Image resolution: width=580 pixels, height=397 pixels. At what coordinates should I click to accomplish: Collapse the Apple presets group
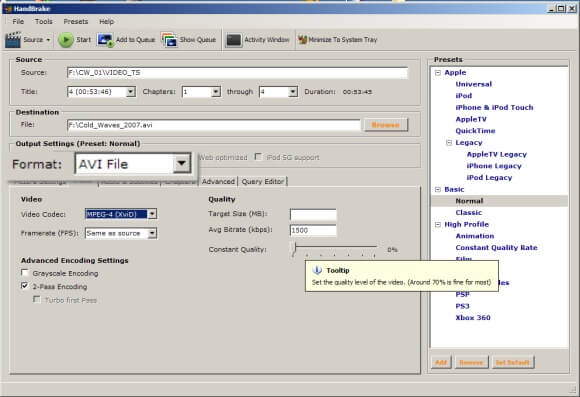tap(438, 73)
